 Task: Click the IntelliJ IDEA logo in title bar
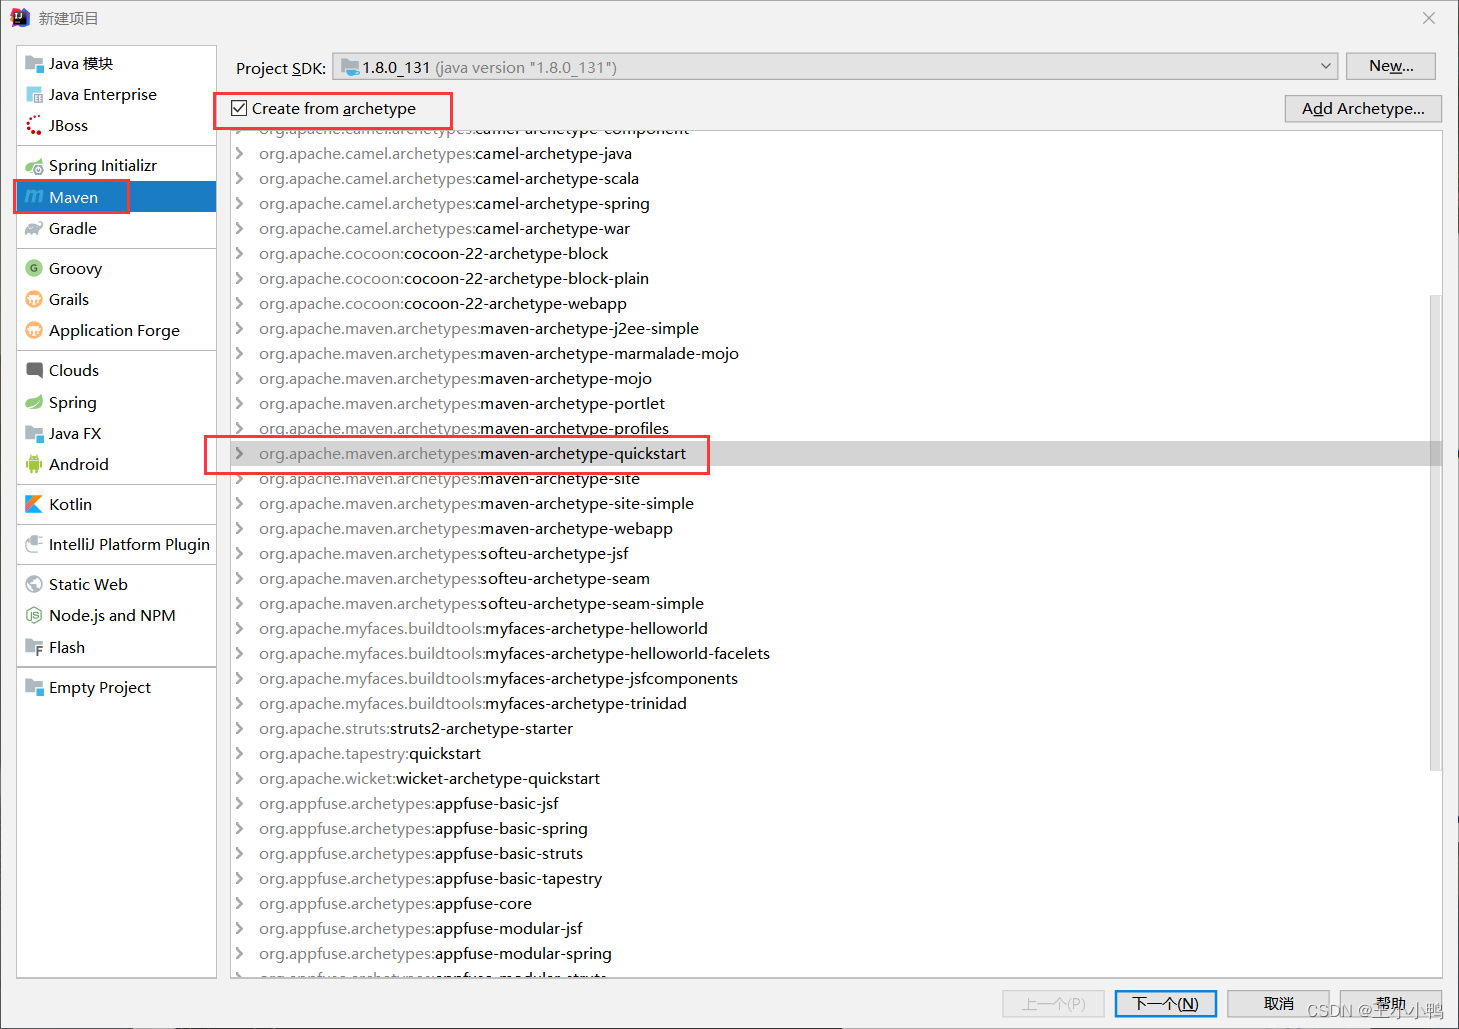(20, 18)
